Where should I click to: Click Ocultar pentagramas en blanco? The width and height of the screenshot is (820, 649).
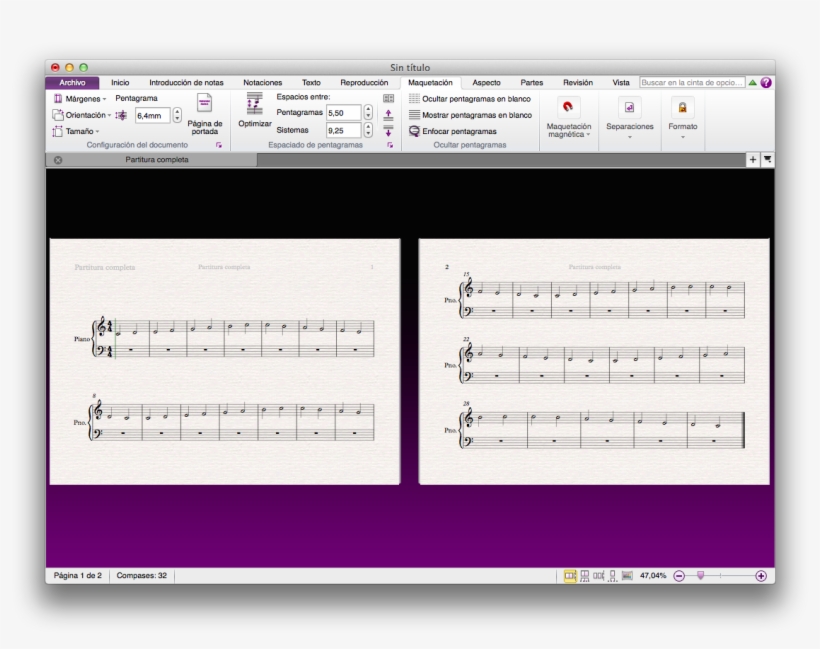coord(469,99)
